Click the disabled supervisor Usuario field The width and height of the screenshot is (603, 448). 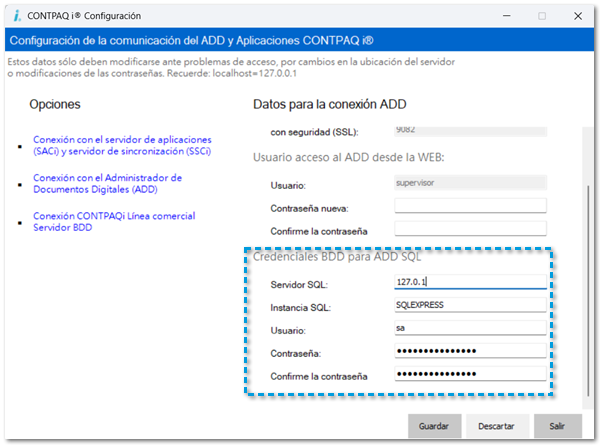click(470, 183)
